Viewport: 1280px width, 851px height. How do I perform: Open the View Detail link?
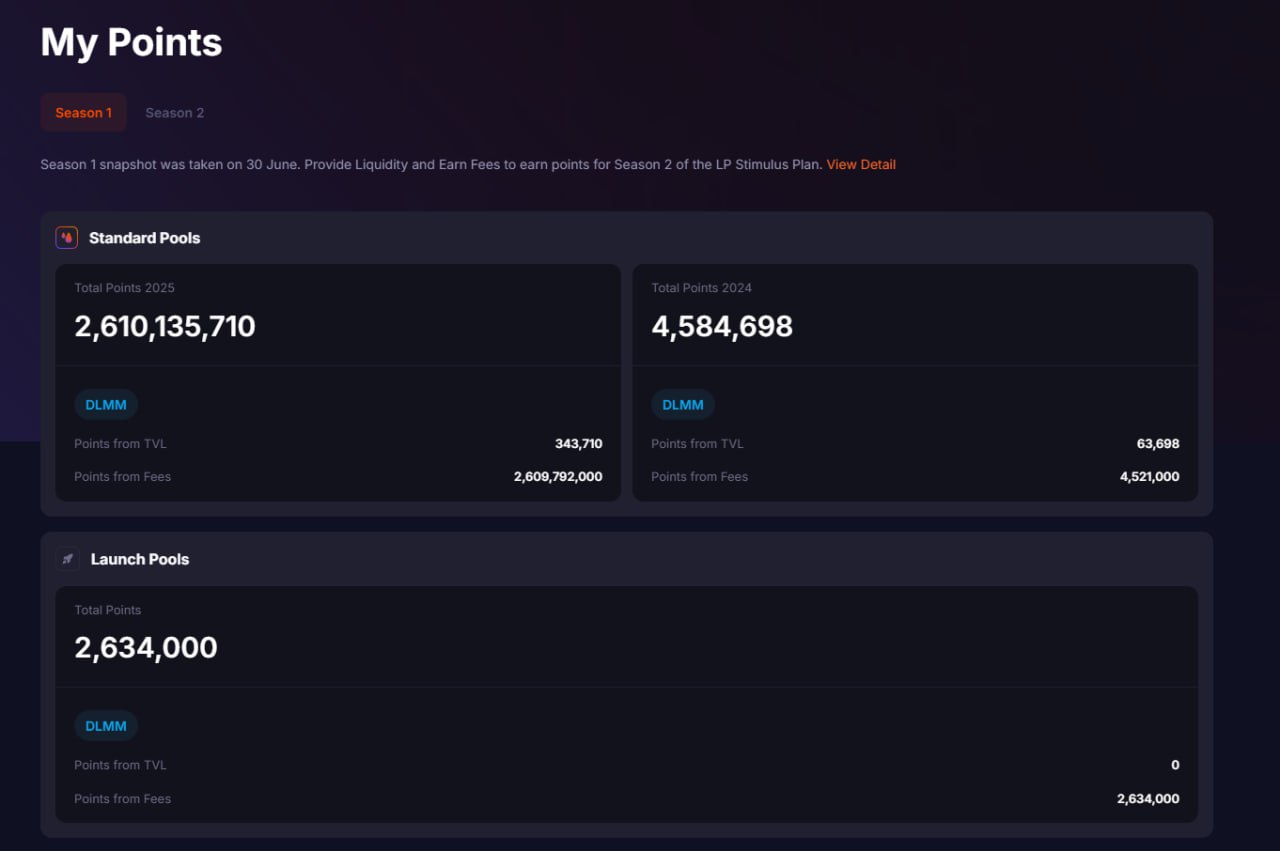click(x=861, y=165)
